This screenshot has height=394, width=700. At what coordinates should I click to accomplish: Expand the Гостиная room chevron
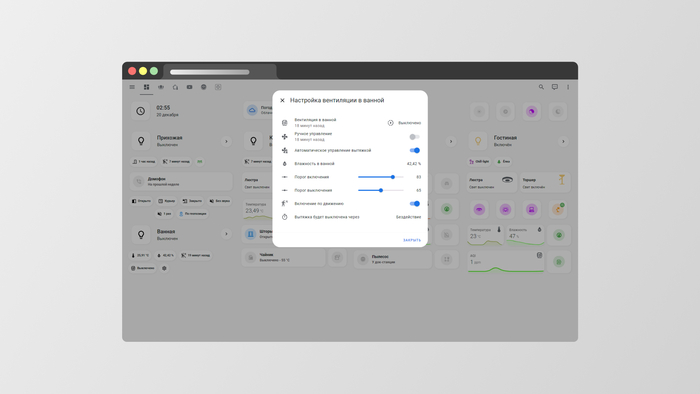click(563, 141)
